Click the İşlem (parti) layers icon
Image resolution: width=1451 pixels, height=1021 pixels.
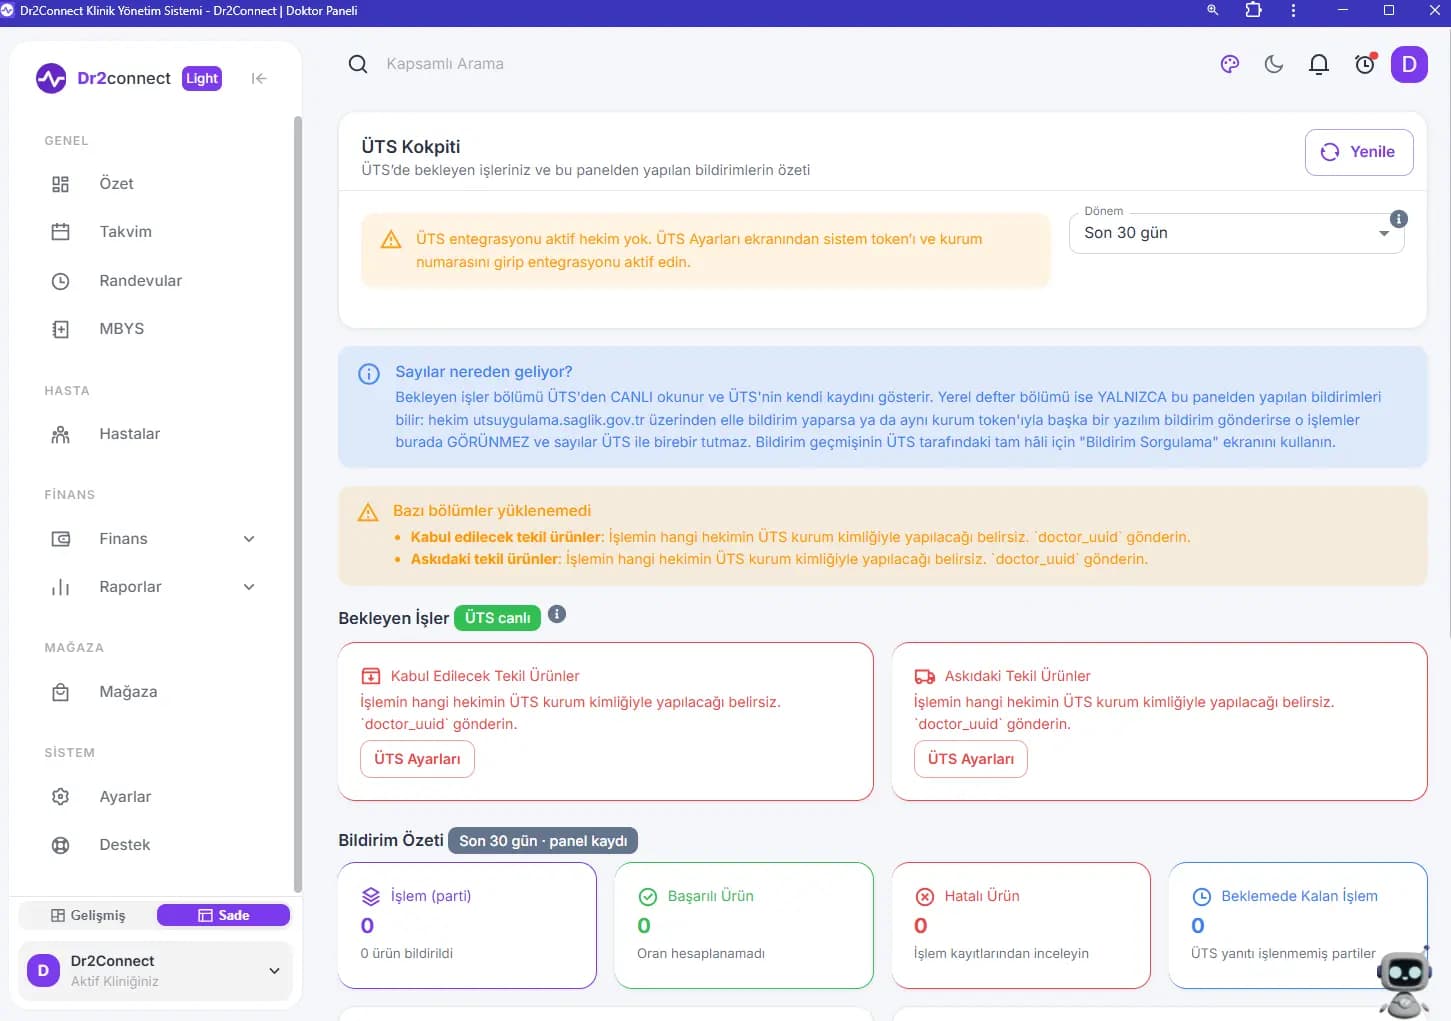click(371, 896)
